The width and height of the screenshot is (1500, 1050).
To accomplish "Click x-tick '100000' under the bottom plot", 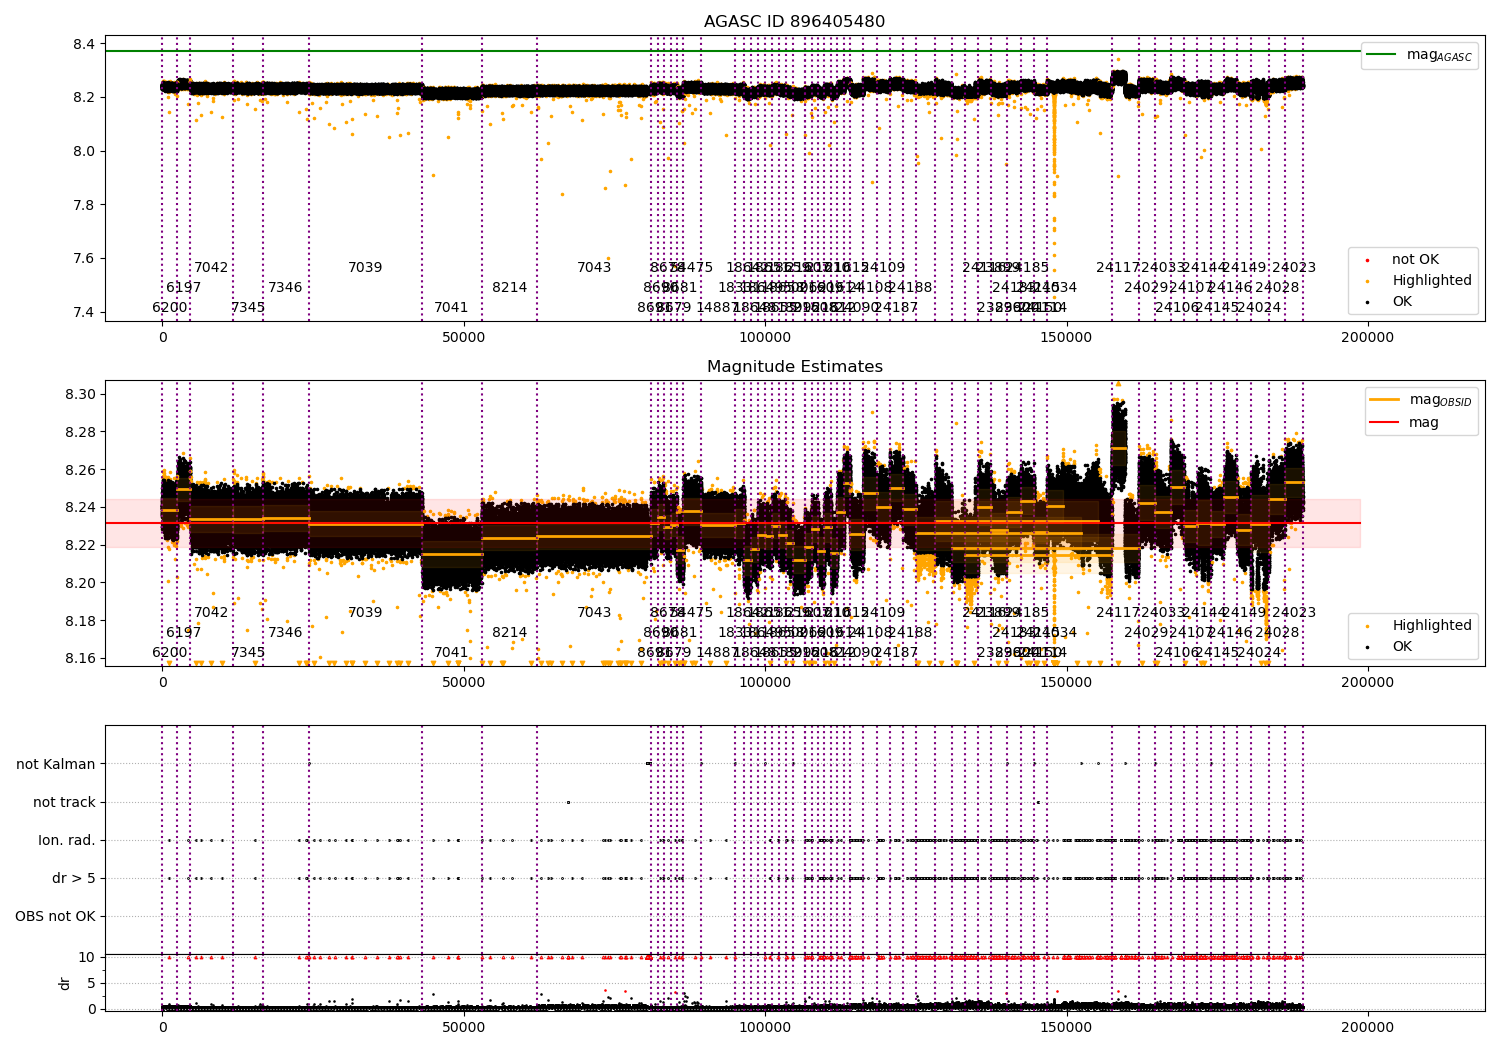I will (x=765, y=1027).
